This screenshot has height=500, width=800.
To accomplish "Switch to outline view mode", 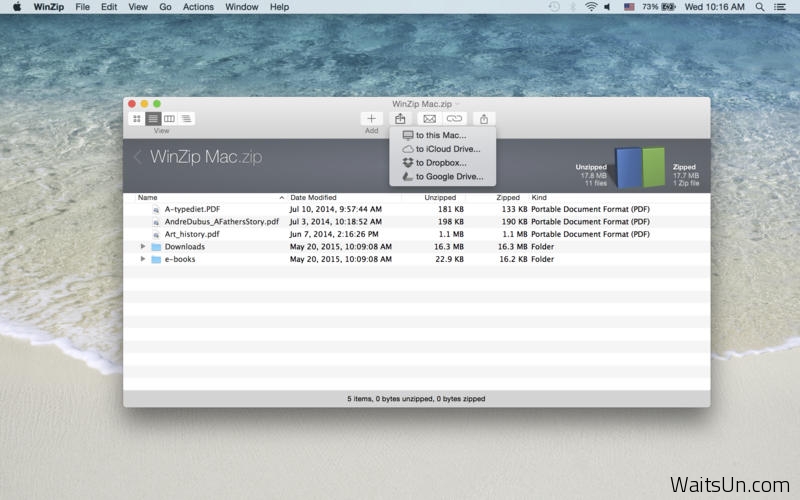I will coord(186,119).
